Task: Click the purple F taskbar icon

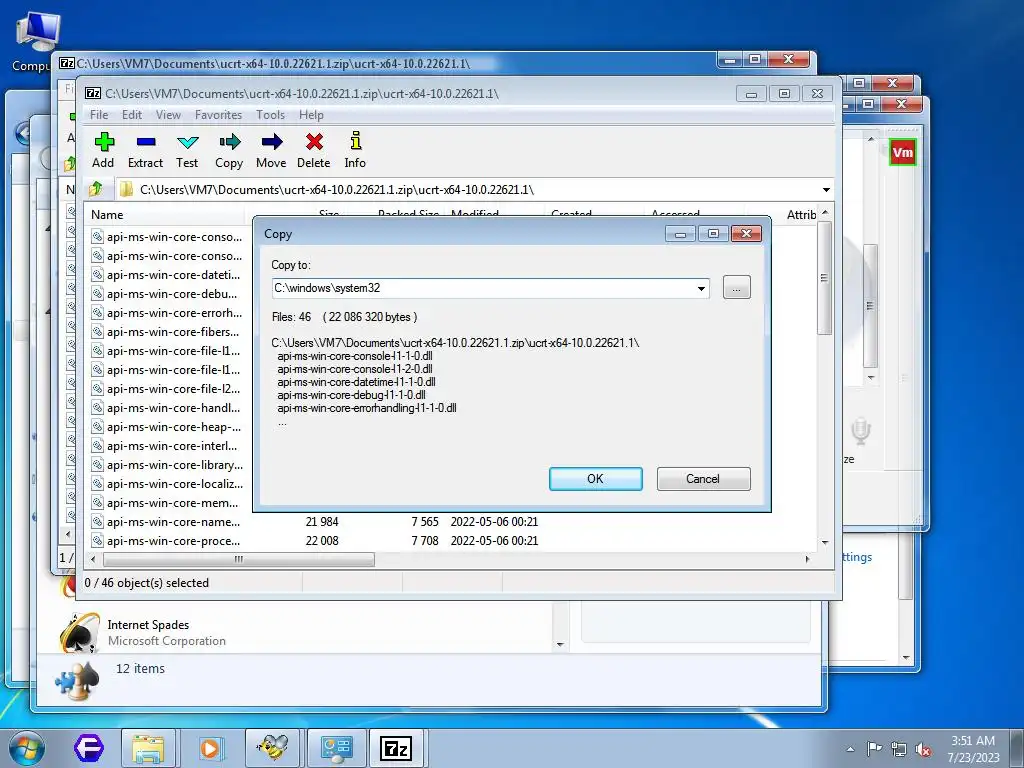Action: pyautogui.click(x=88, y=748)
